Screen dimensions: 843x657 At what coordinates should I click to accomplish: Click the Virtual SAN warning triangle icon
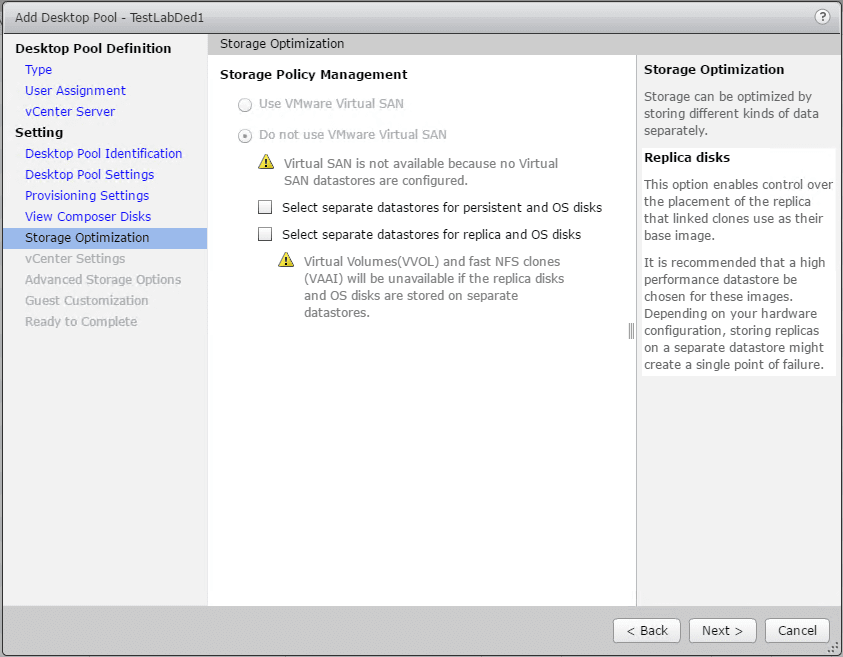click(265, 162)
